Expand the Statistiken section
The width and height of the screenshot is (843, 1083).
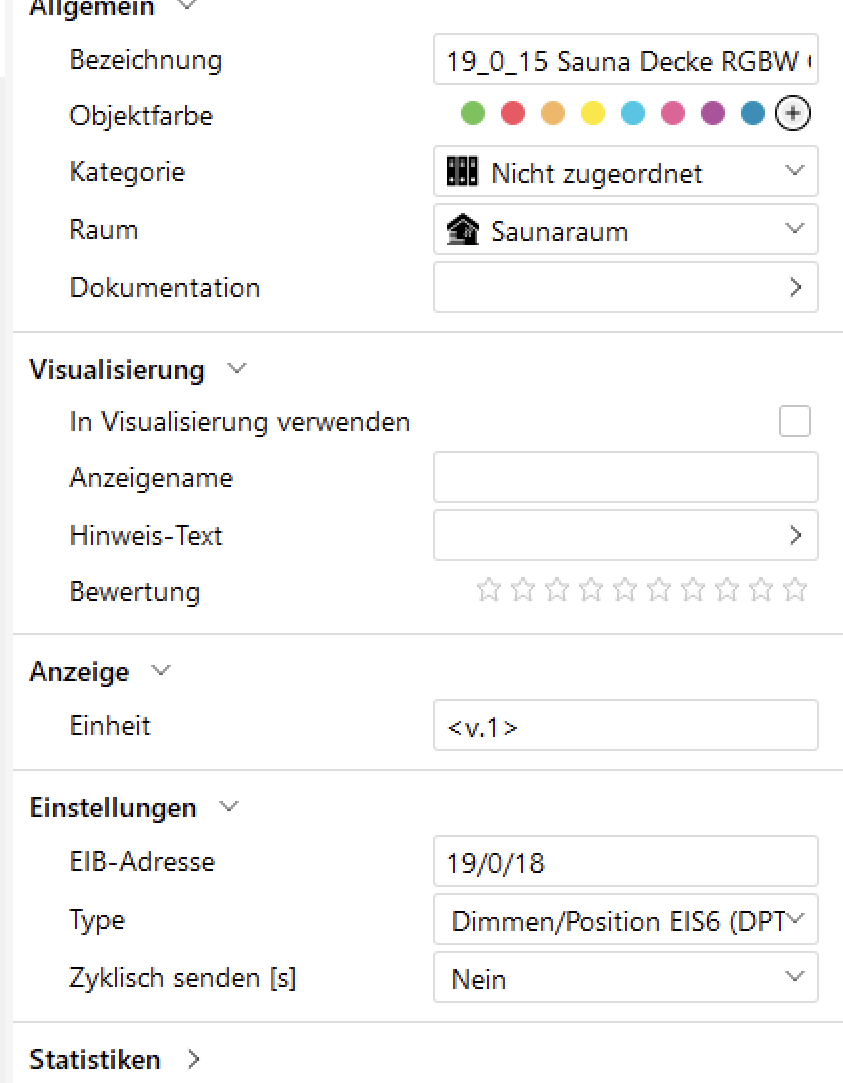coord(193,1059)
